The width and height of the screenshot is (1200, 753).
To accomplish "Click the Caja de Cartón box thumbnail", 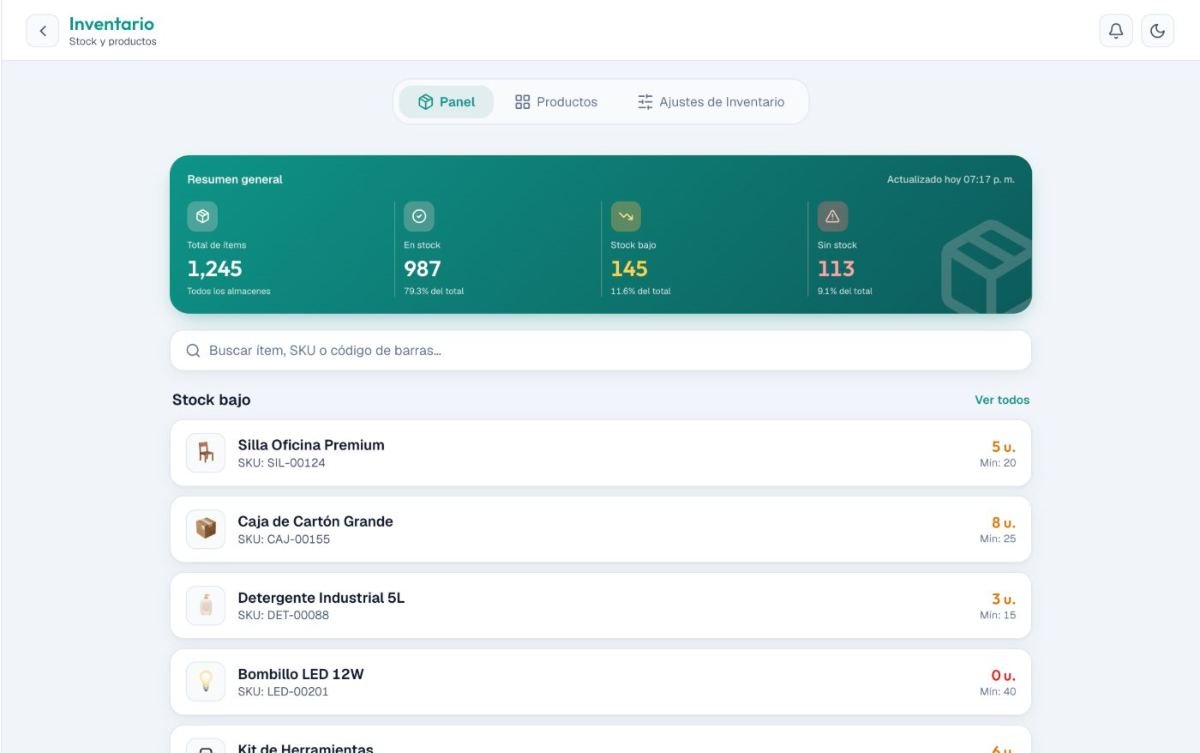I will [206, 529].
